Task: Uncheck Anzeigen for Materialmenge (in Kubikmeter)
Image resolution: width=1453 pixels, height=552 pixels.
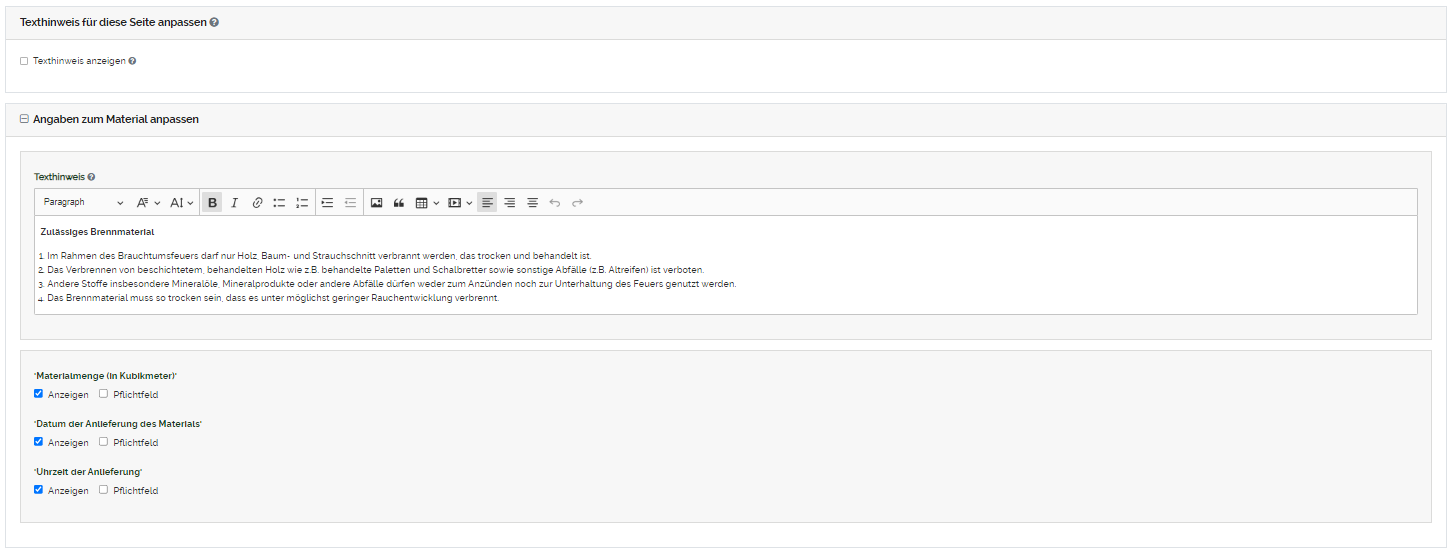Action: pyautogui.click(x=39, y=394)
